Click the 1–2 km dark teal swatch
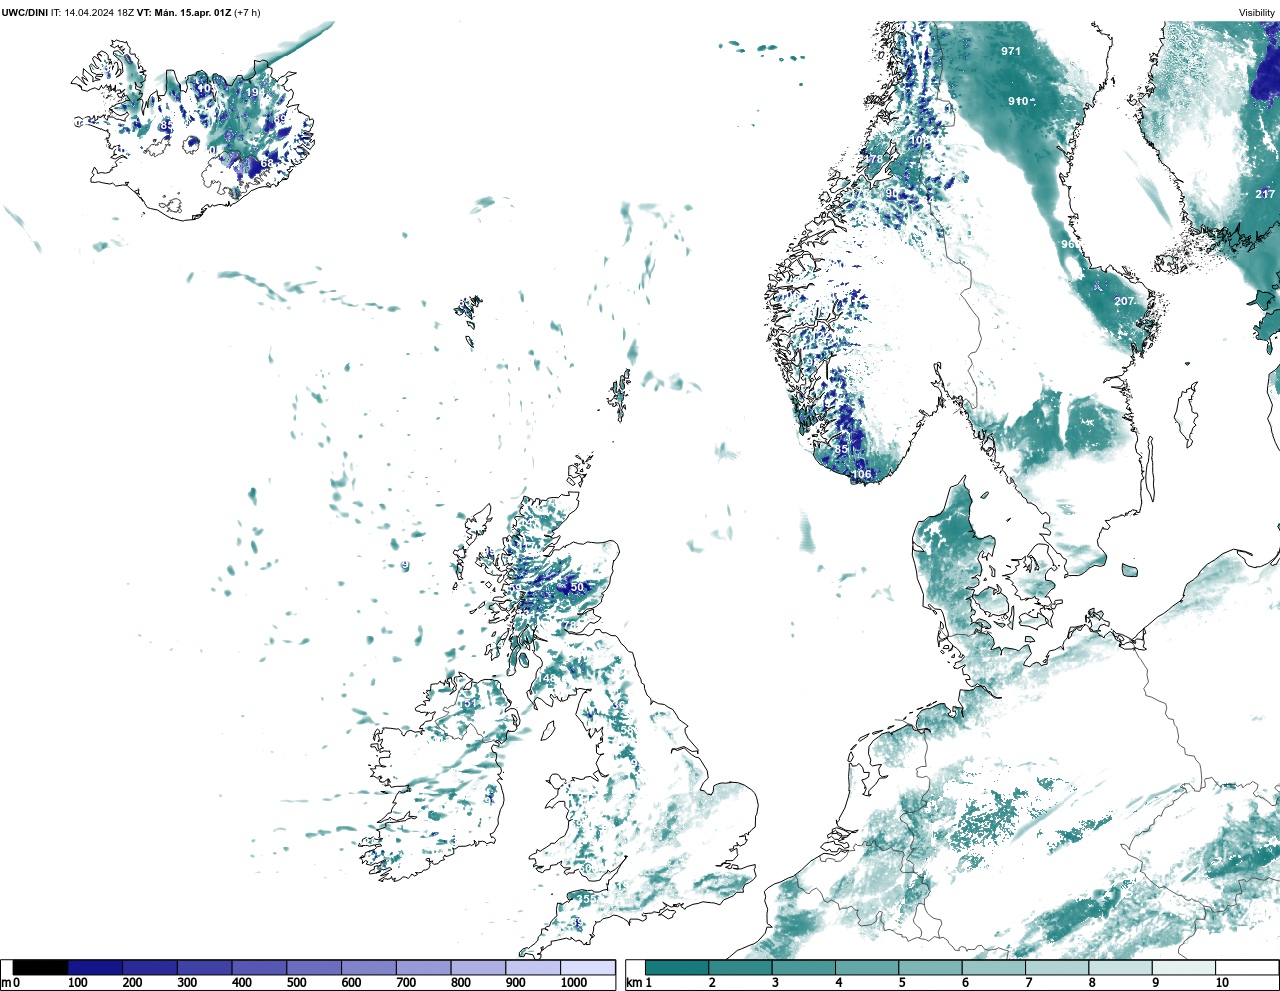 [677, 967]
